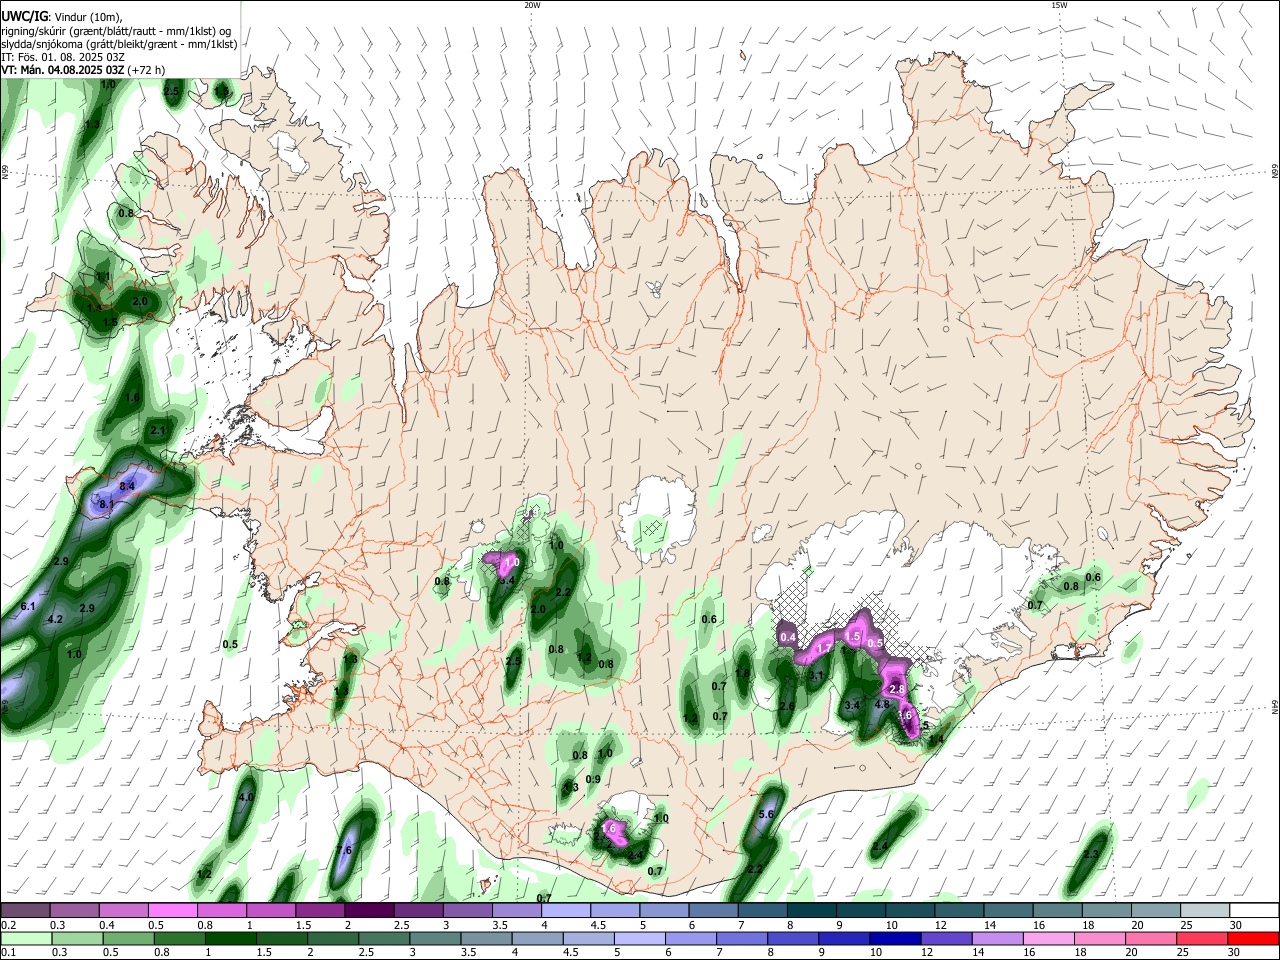Click the '10' label in the lower legend row
Image resolution: width=1280 pixels, height=960 pixels.
pyautogui.click(x=875, y=954)
